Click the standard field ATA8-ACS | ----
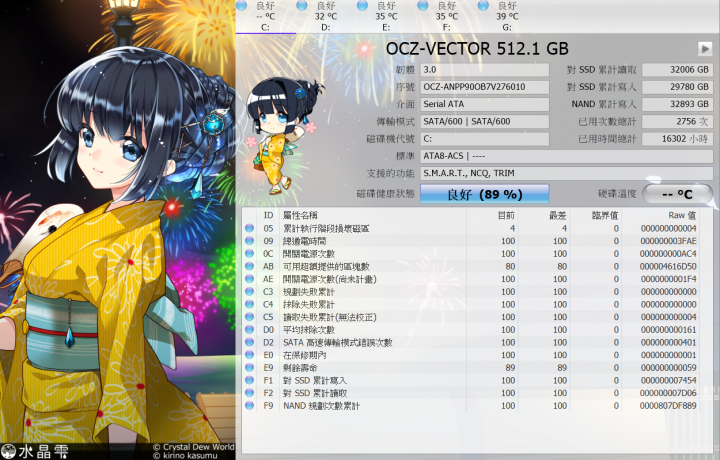This screenshot has width=720, height=460. point(567,156)
